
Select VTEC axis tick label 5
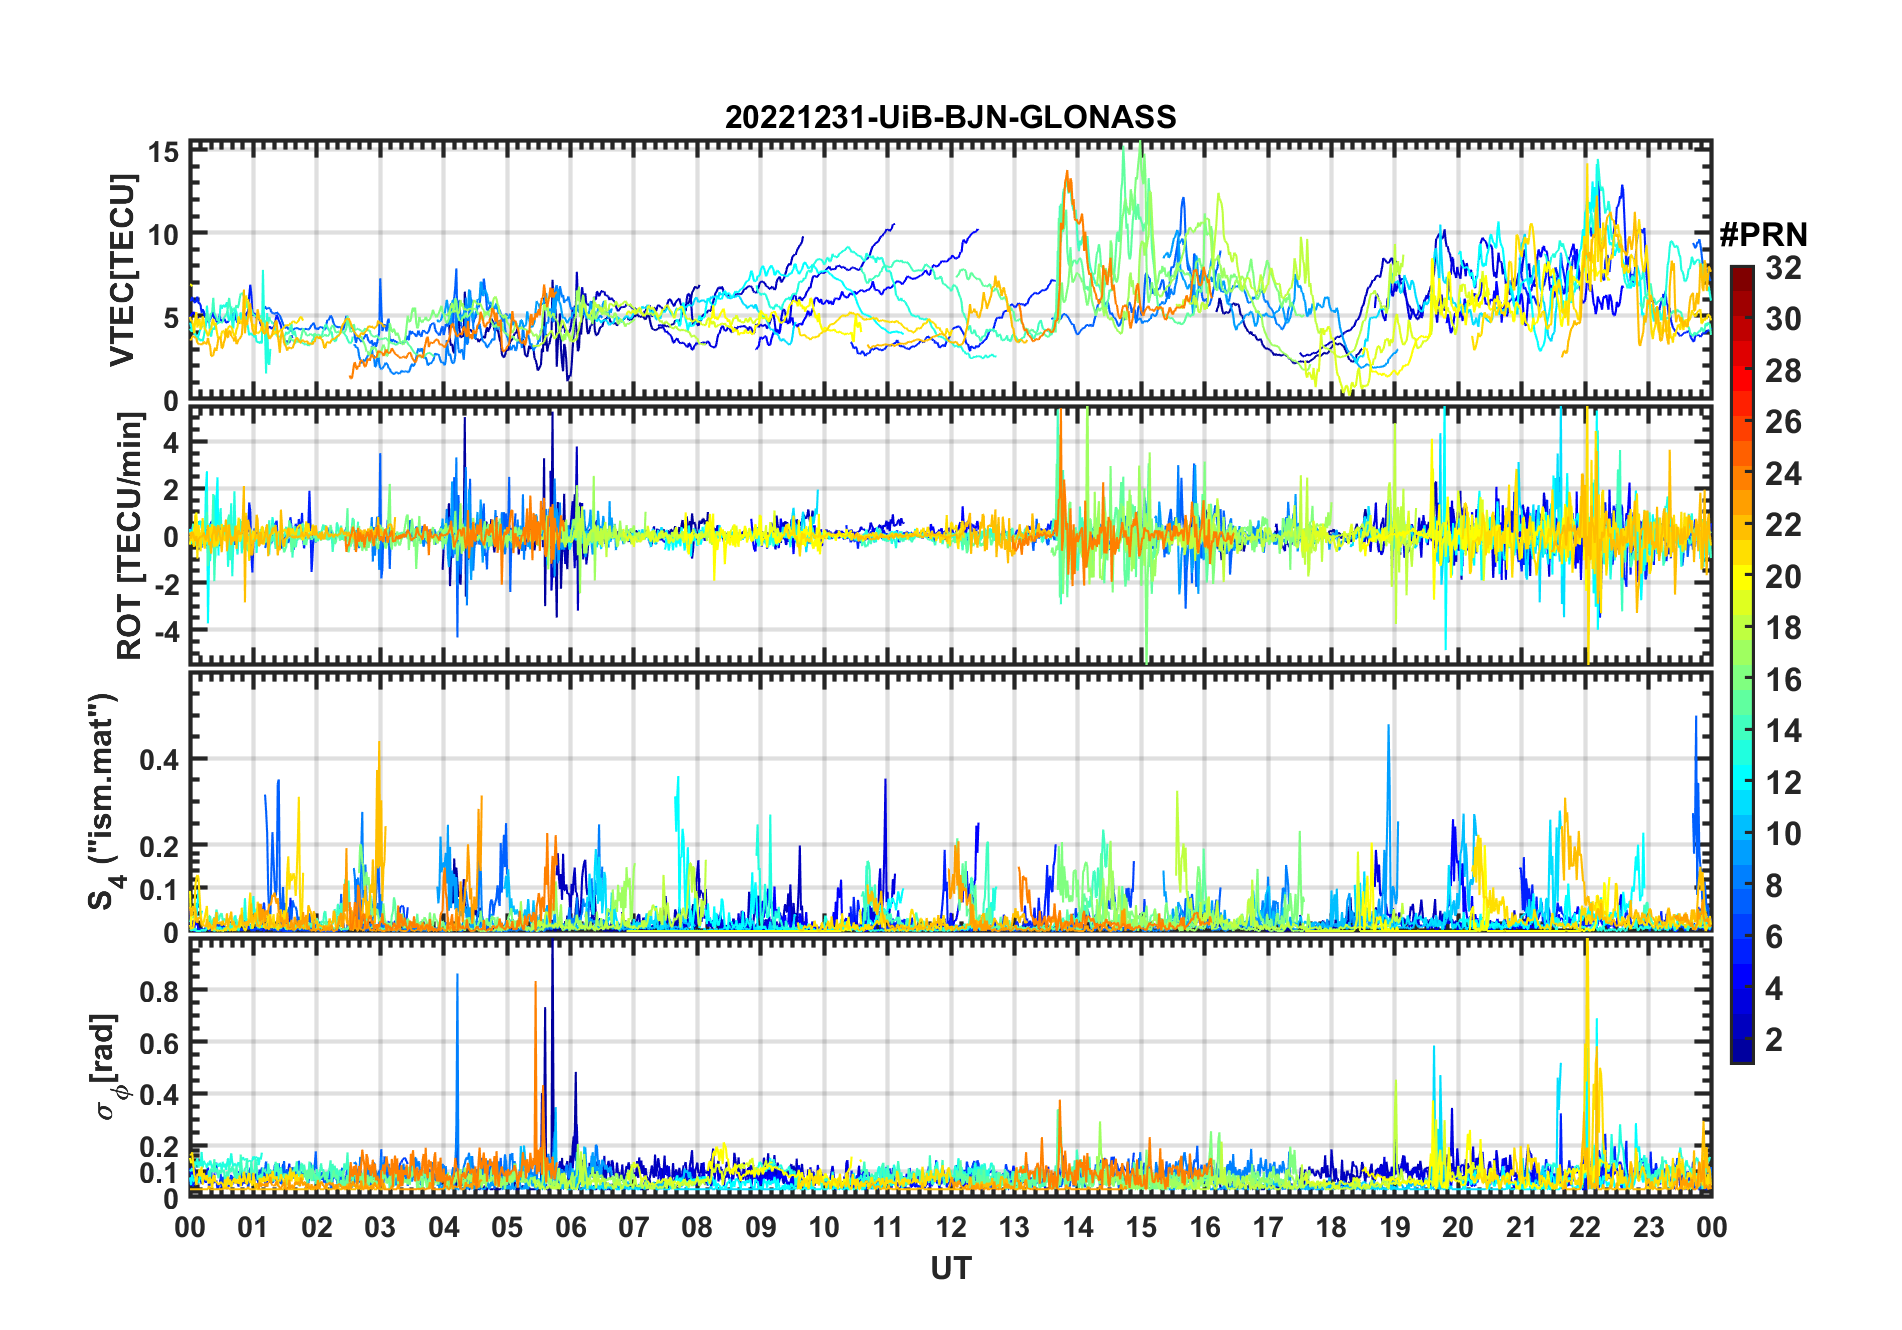tap(171, 318)
